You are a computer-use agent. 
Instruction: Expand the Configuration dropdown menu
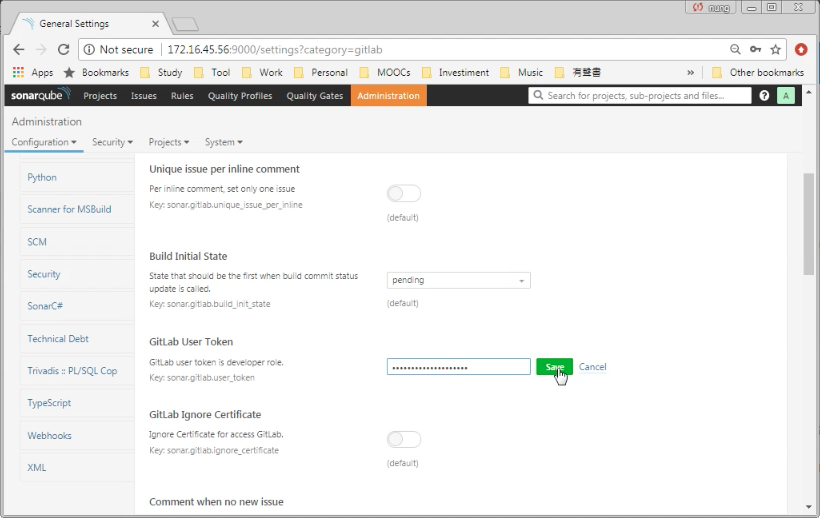coord(44,142)
